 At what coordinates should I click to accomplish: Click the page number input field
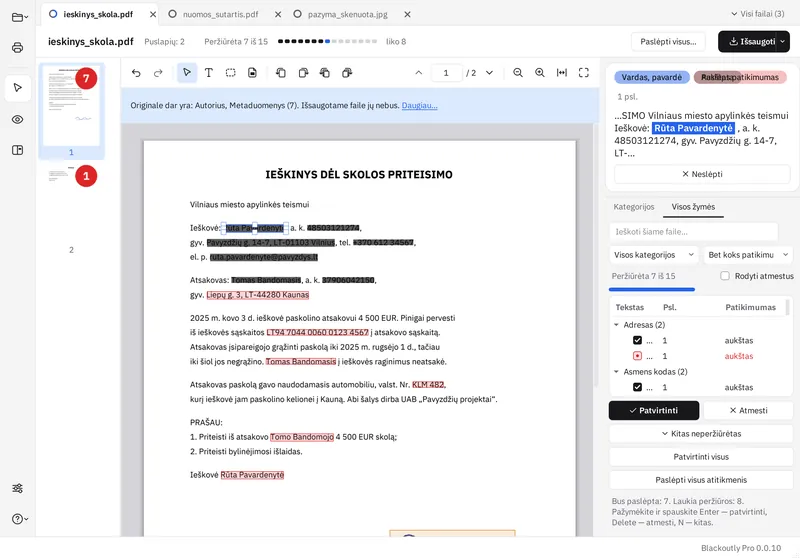(x=446, y=73)
